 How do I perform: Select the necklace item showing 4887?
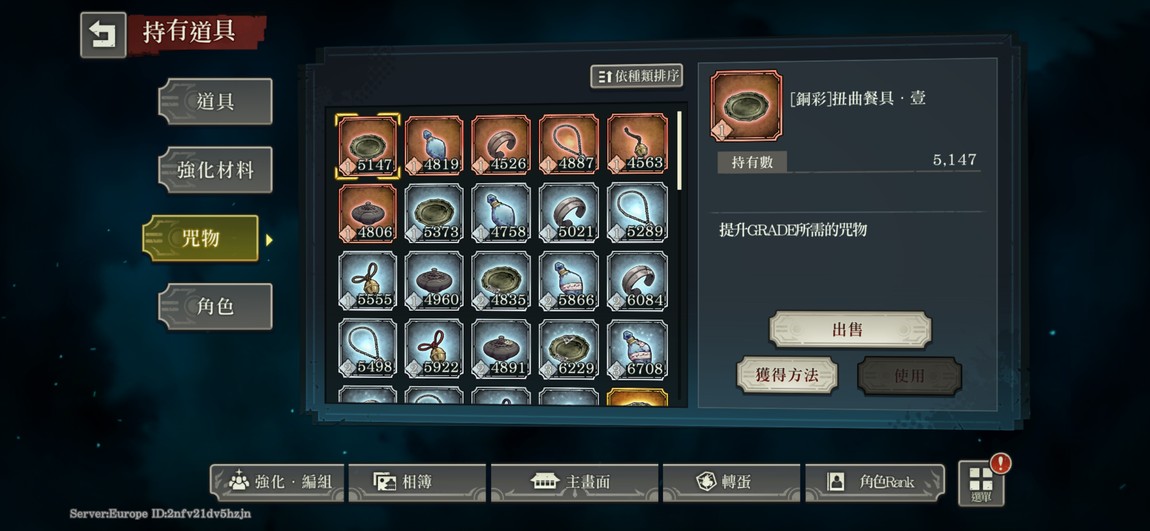[x=569, y=145]
